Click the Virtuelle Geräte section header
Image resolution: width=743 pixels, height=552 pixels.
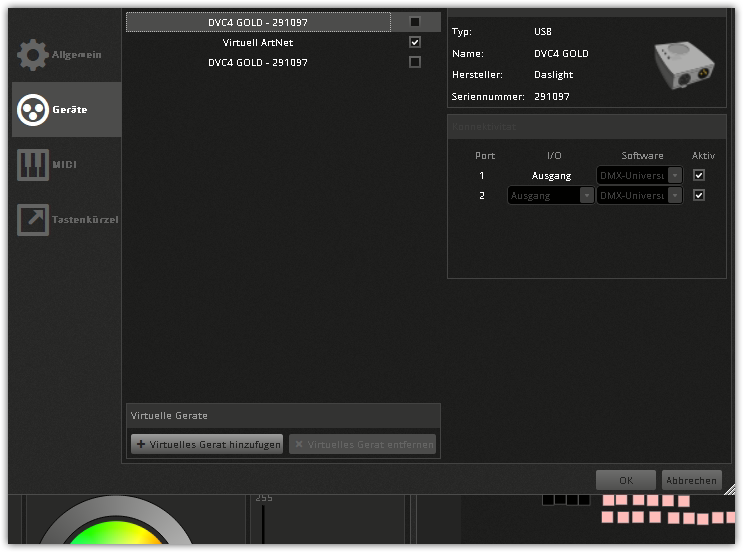[x=283, y=416]
